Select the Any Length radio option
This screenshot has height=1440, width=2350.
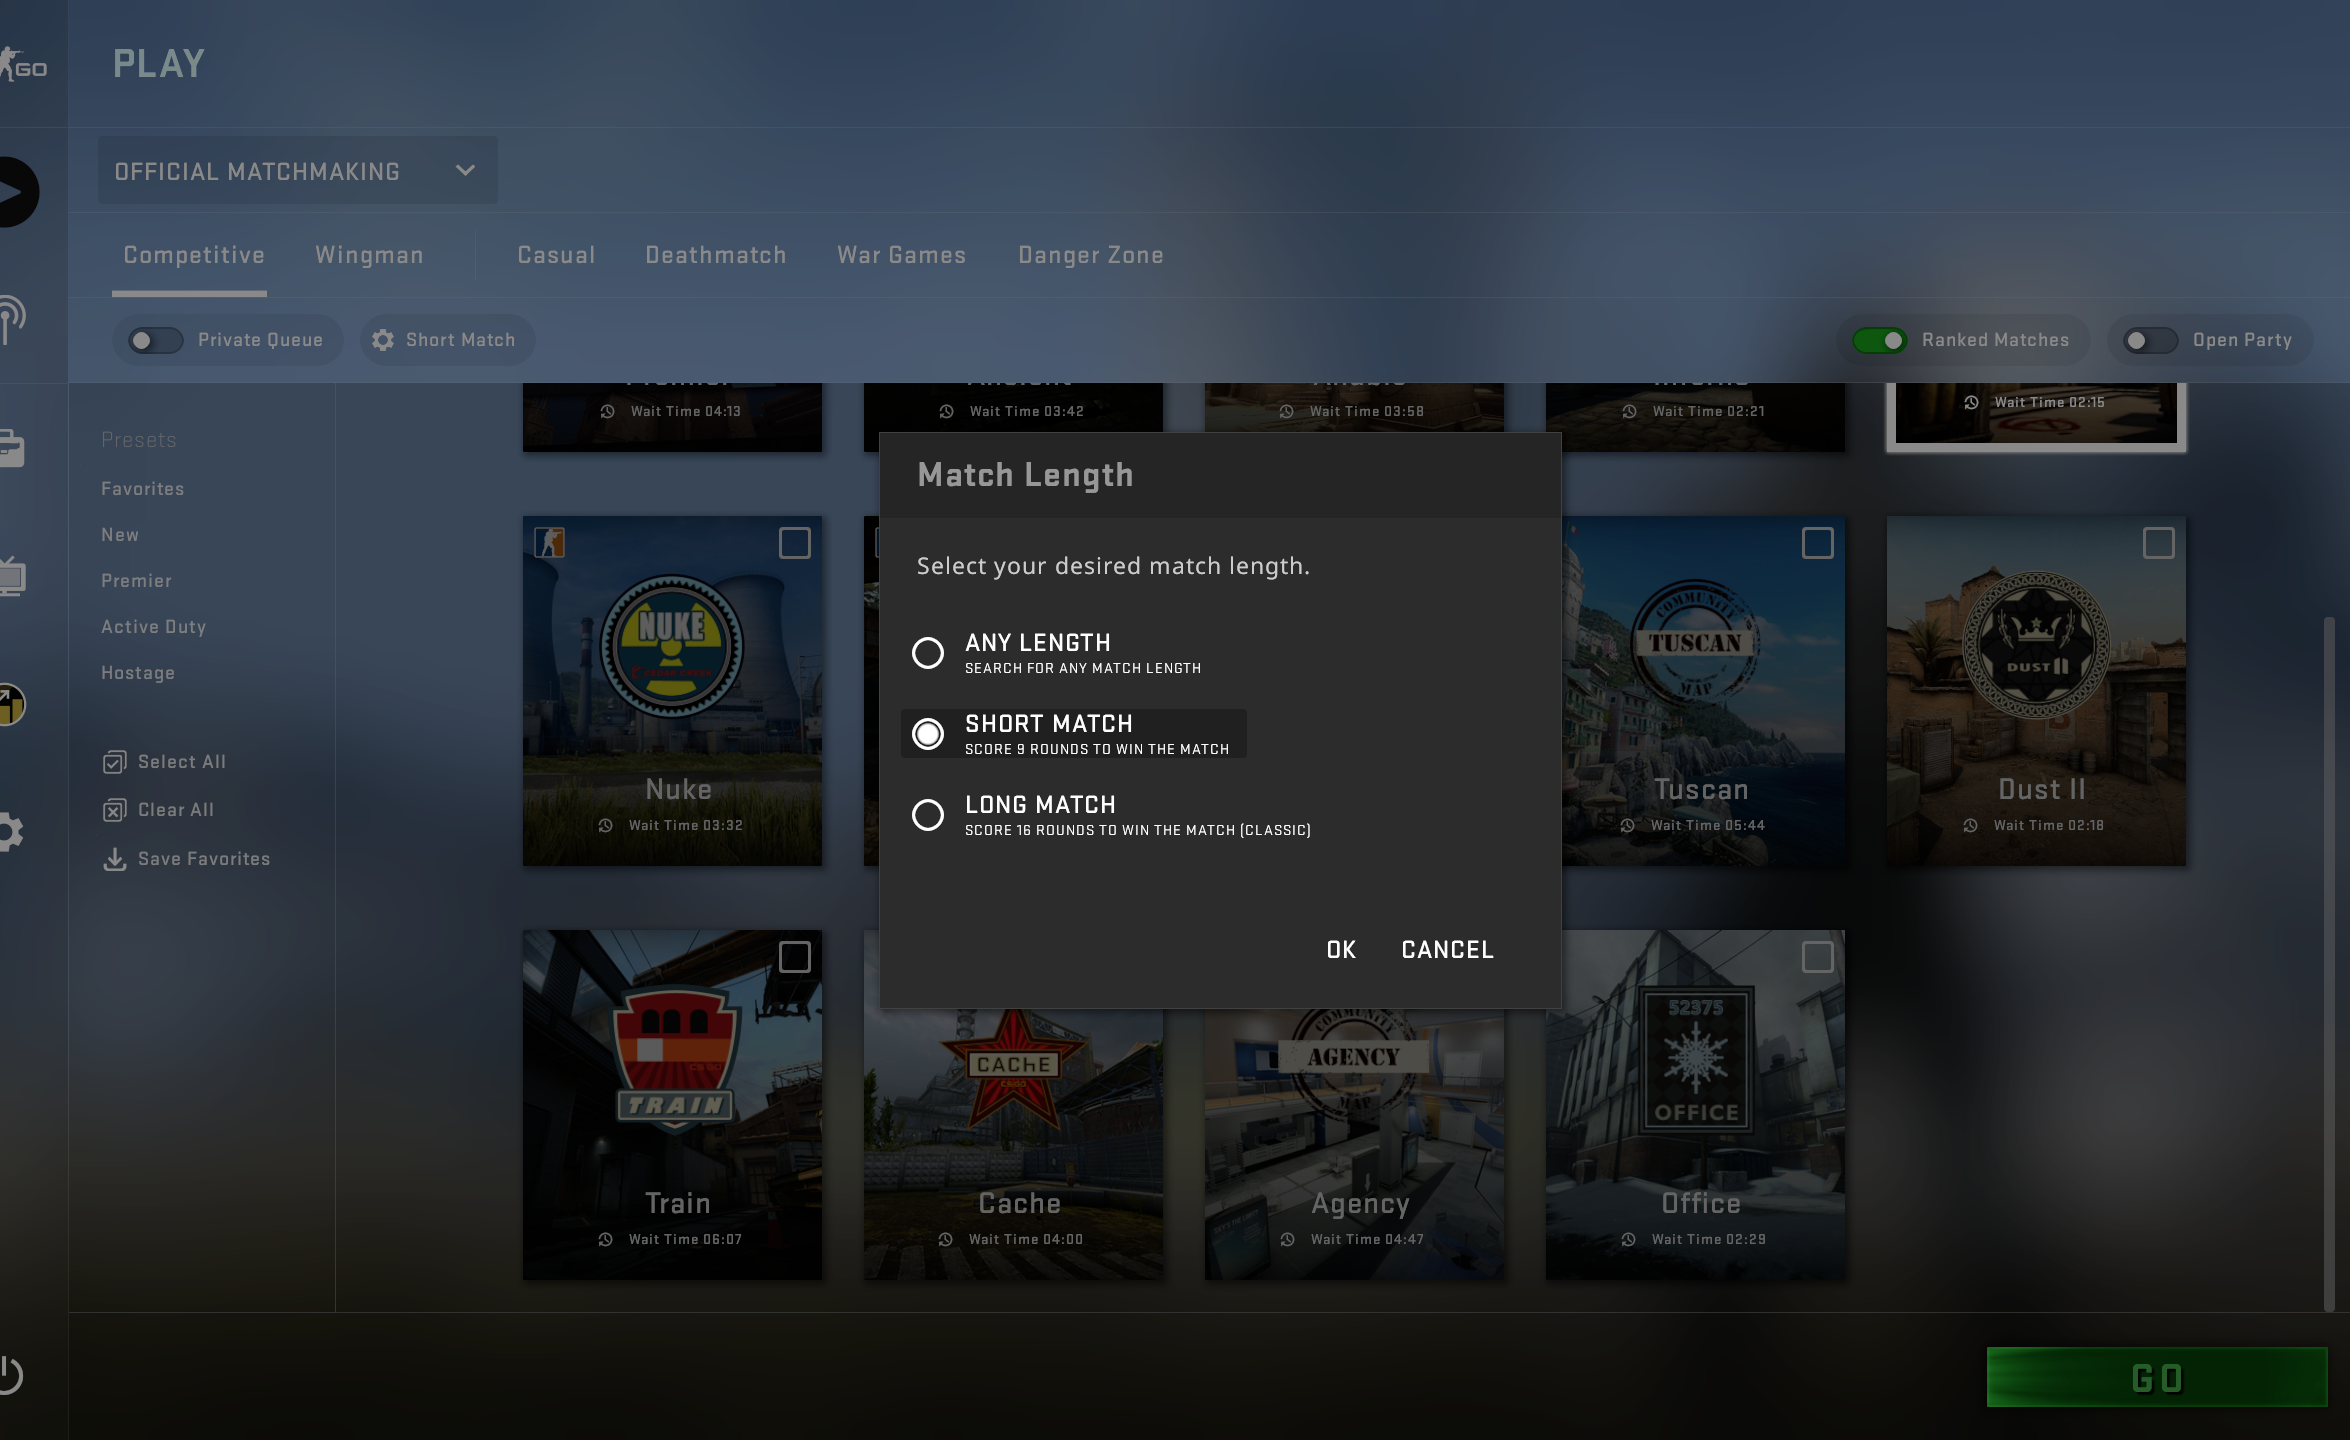tap(928, 653)
